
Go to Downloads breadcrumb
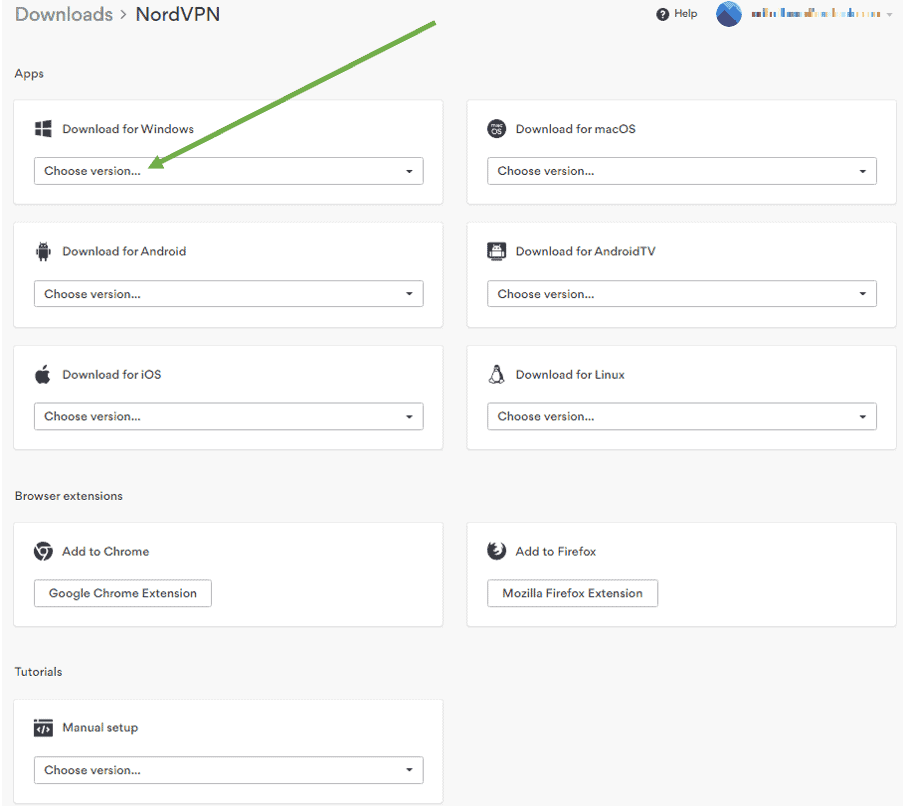pyautogui.click(x=64, y=14)
